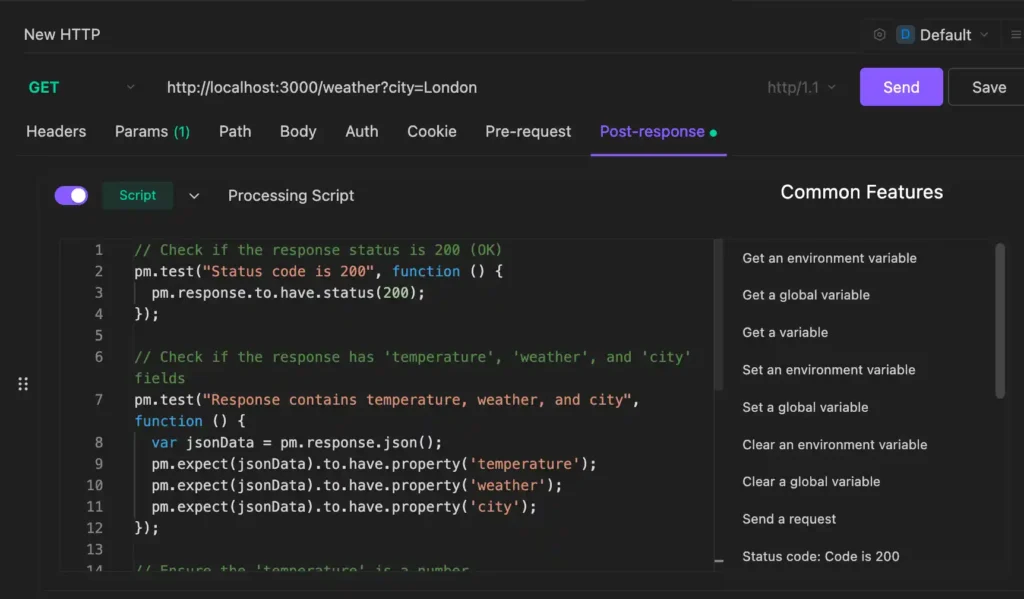Insert 'Clear a global variable' snippet
This screenshot has width=1024, height=599.
click(x=810, y=482)
